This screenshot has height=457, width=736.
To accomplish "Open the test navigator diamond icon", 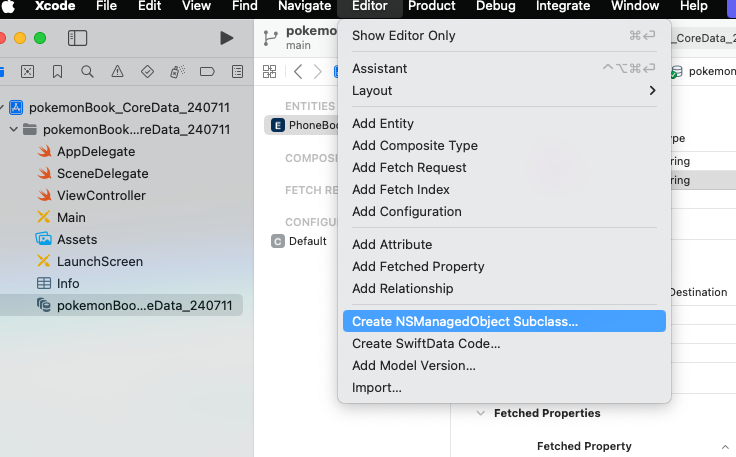I will click(x=147, y=71).
